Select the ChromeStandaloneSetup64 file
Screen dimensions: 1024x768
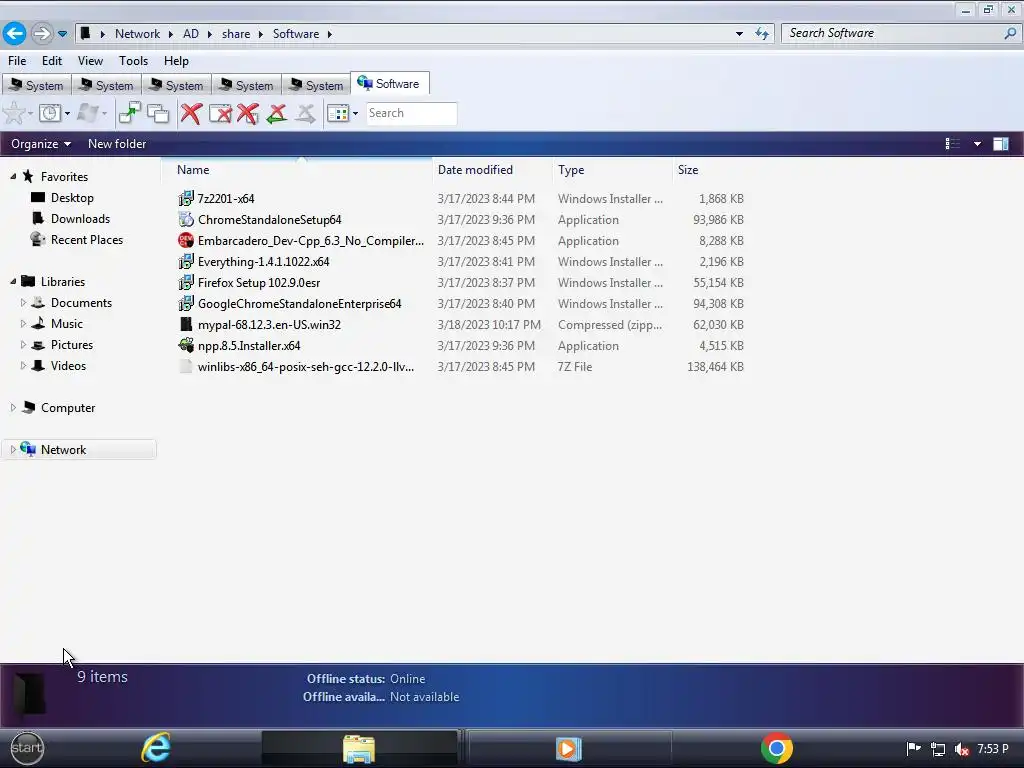270,219
